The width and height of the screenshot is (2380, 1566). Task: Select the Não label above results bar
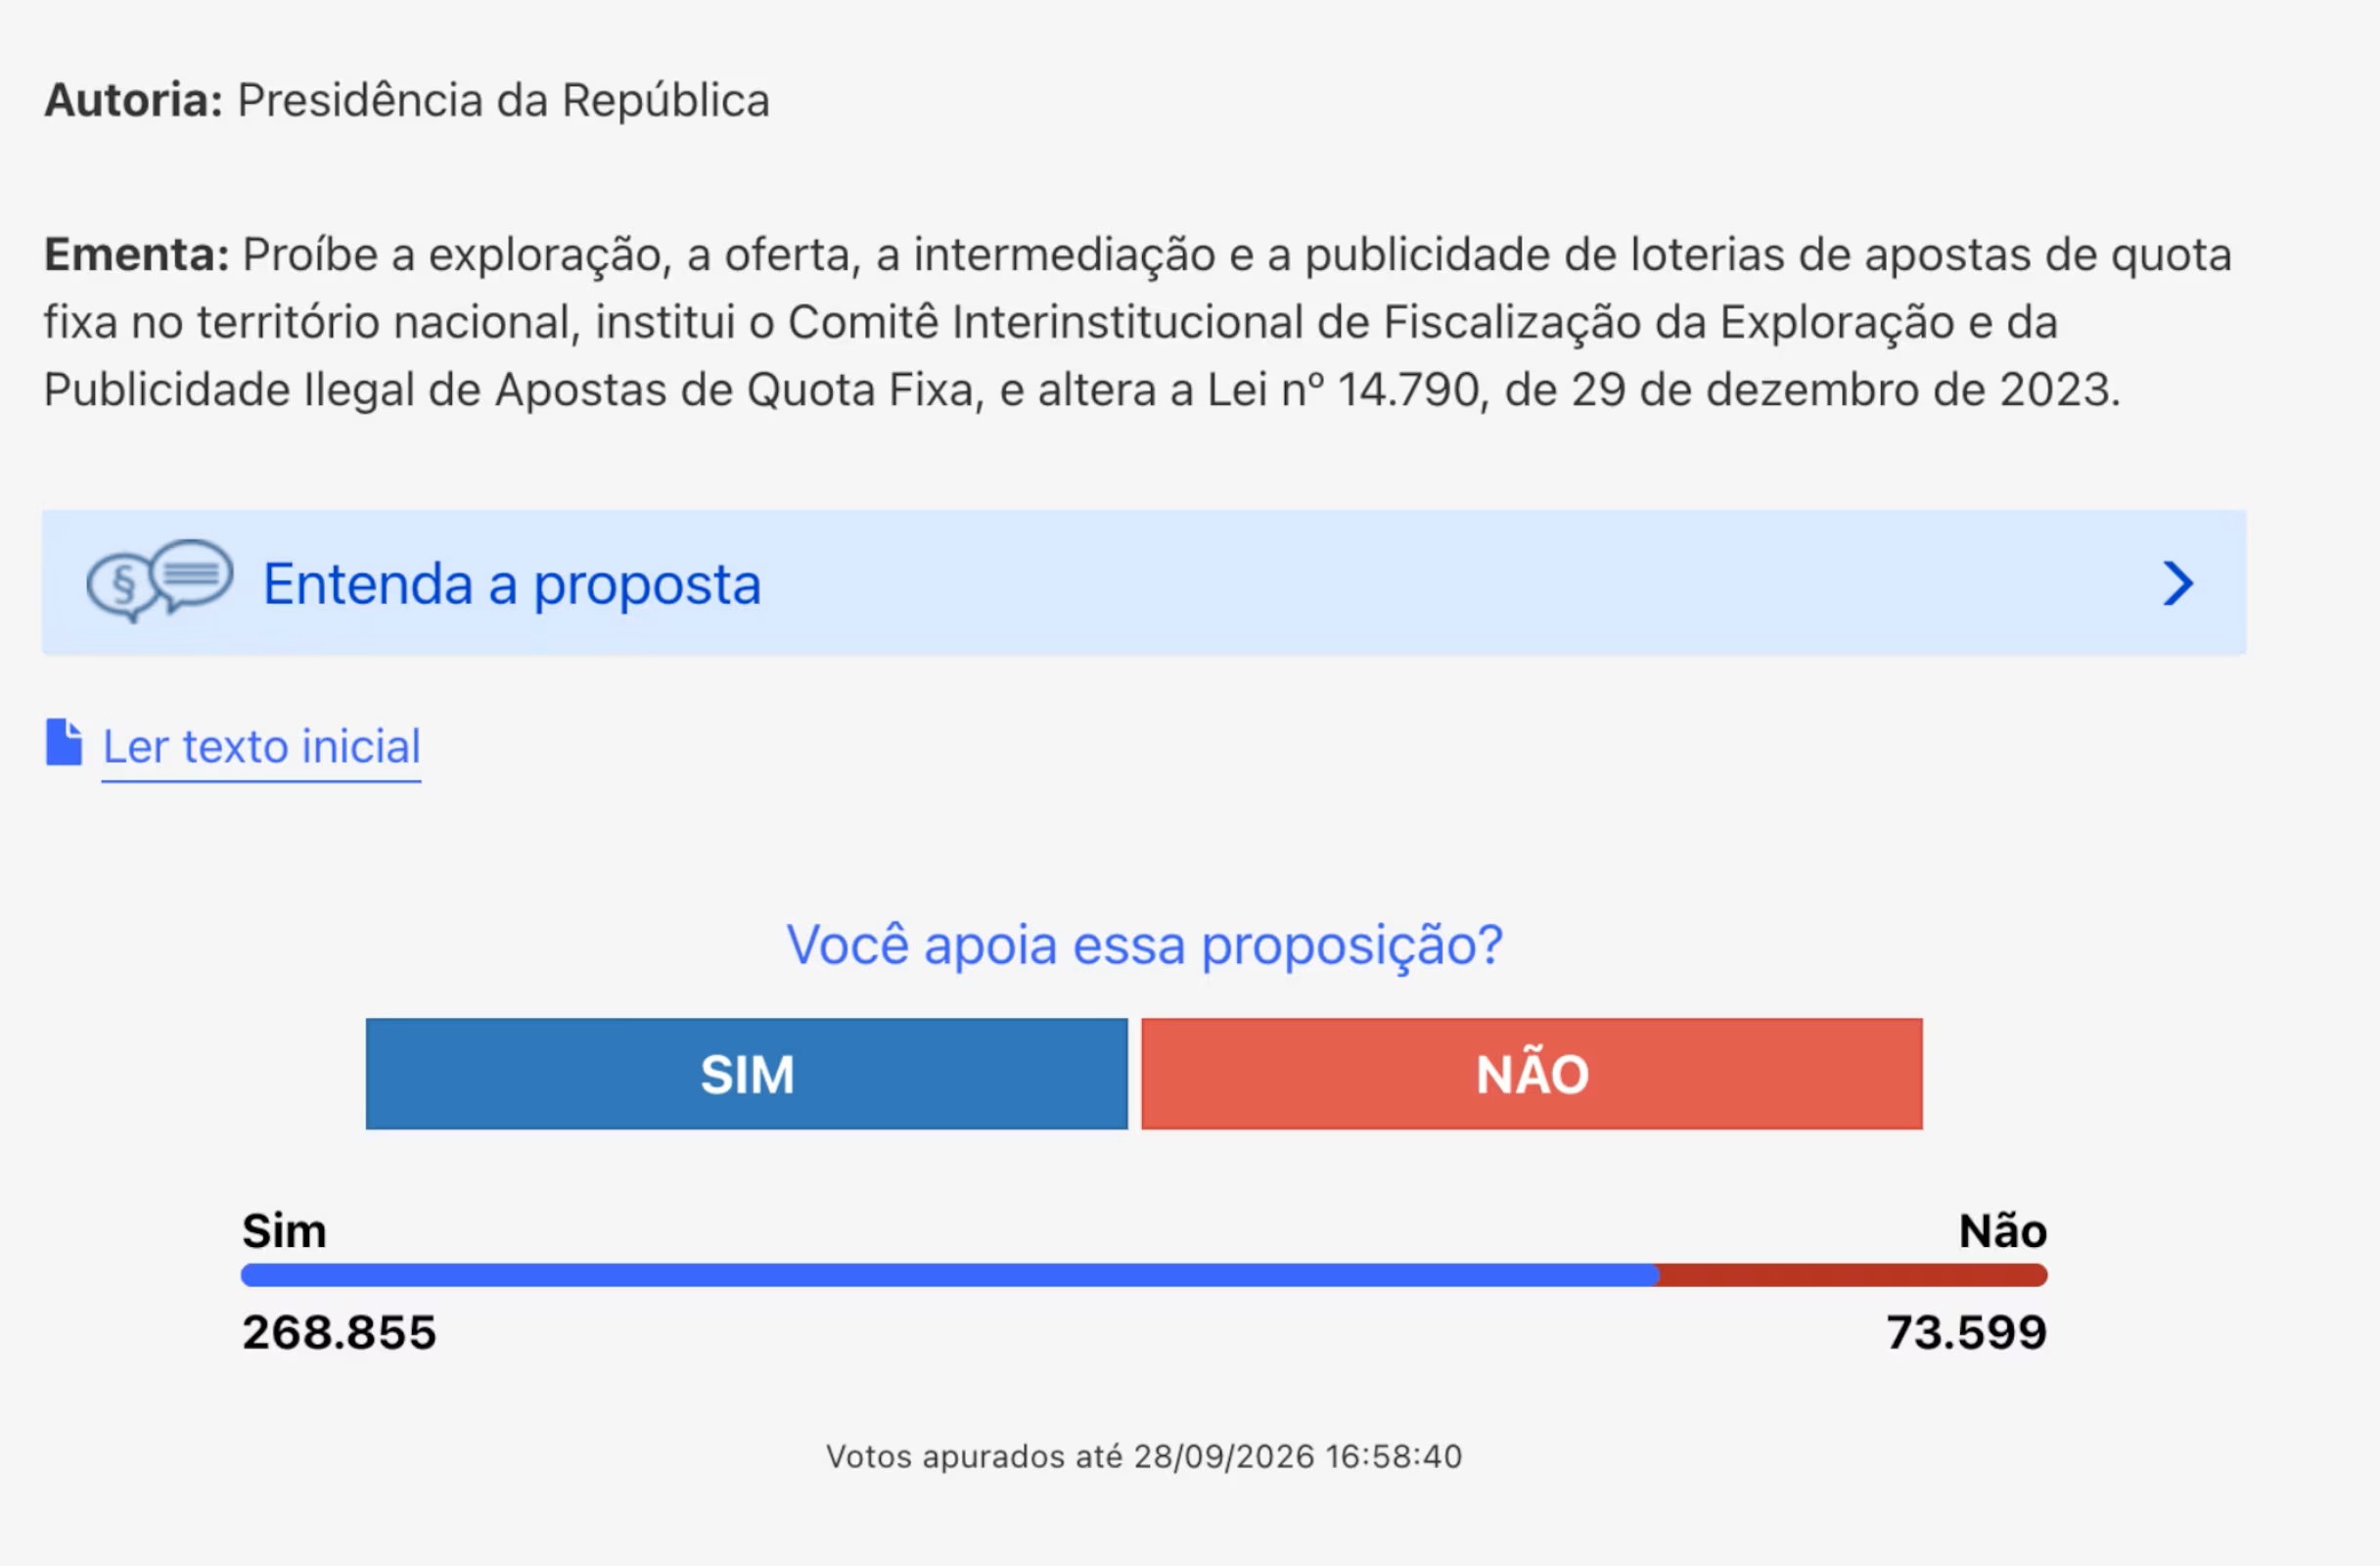pyautogui.click(x=2003, y=1231)
